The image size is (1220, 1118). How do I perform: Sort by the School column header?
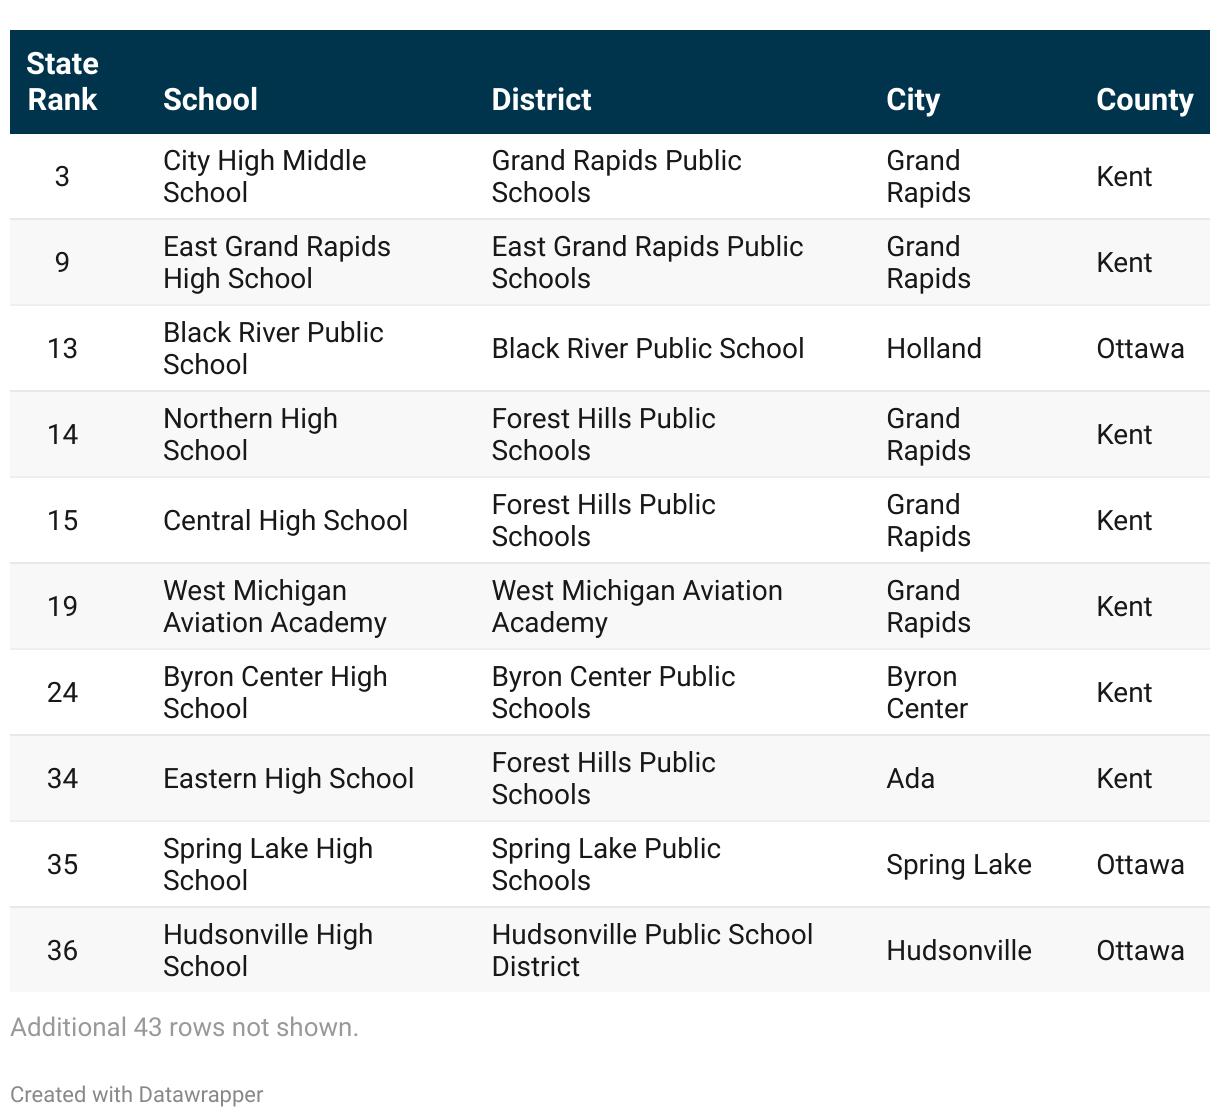click(210, 100)
